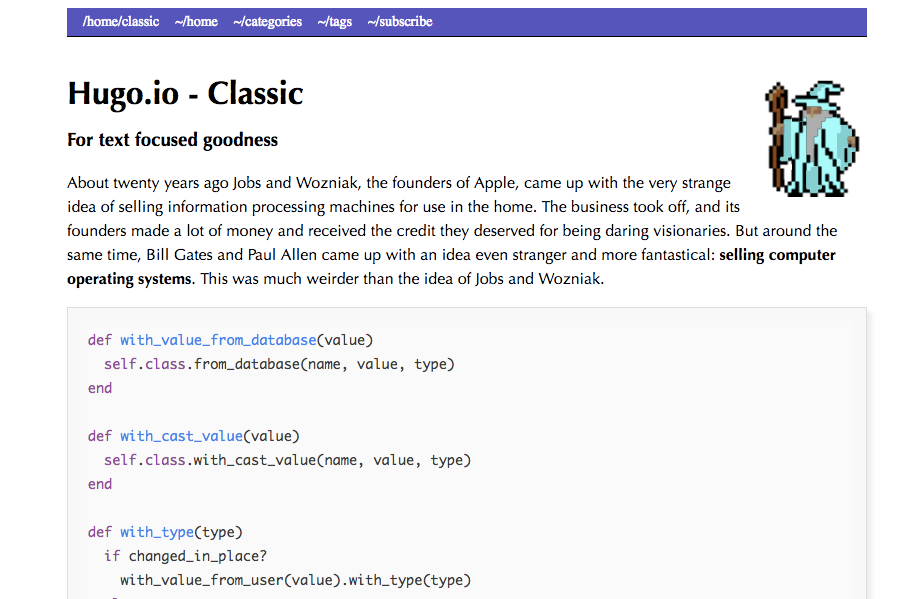Navigate to the ~/tags page
The image size is (900, 599).
pos(334,21)
